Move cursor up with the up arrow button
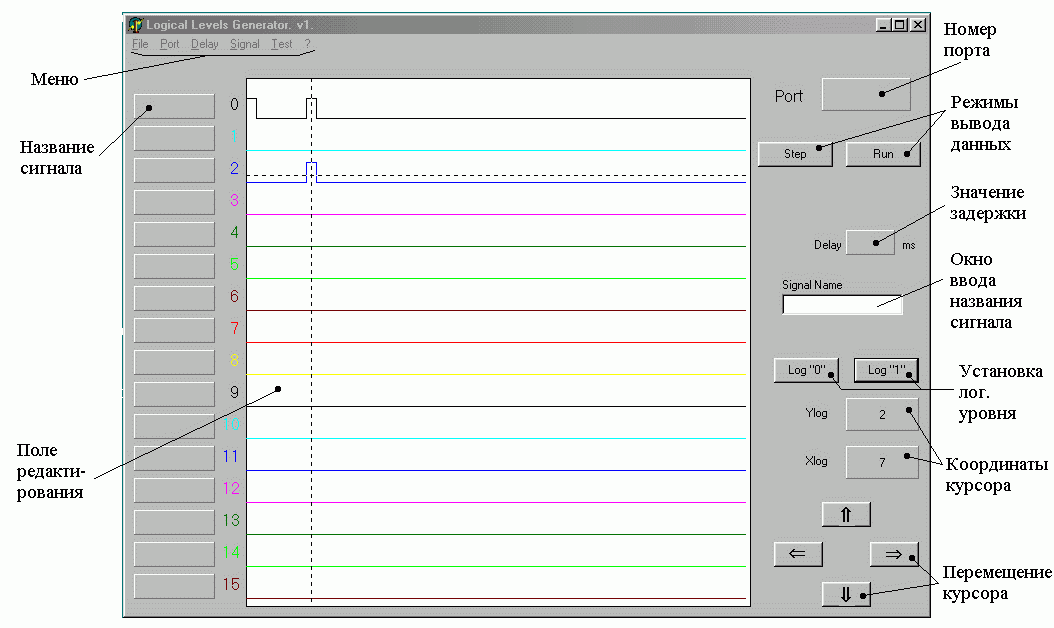1054x628 pixels. (x=845, y=514)
